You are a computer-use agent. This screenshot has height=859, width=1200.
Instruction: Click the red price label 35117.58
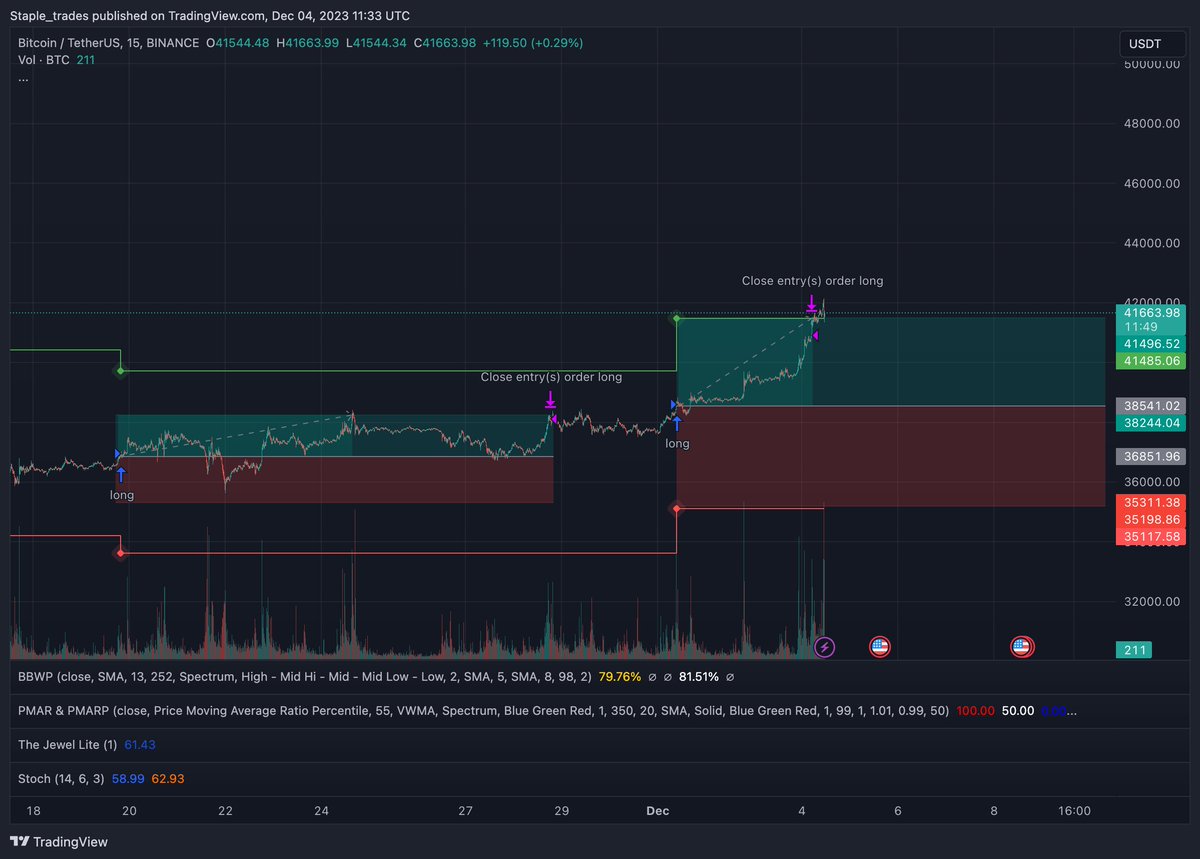click(x=1152, y=537)
